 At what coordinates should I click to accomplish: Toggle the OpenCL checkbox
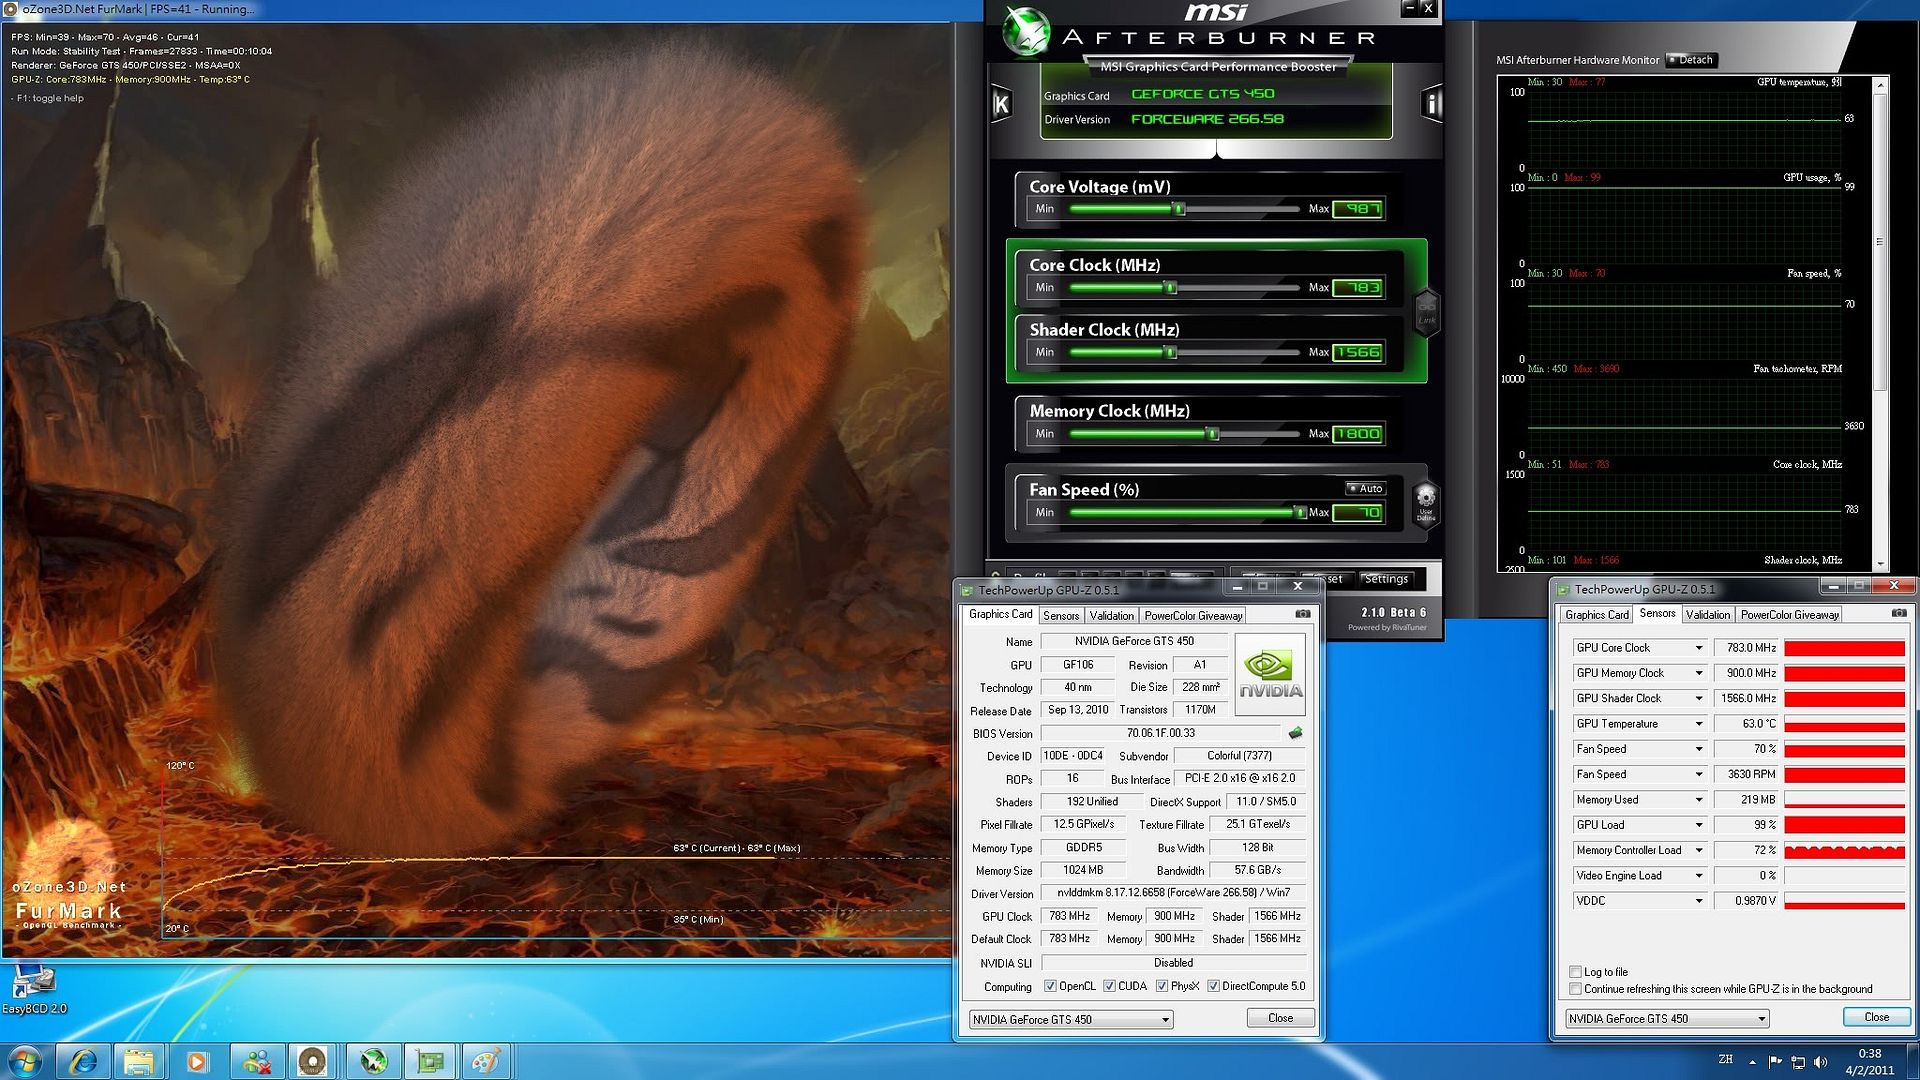pyautogui.click(x=1050, y=986)
